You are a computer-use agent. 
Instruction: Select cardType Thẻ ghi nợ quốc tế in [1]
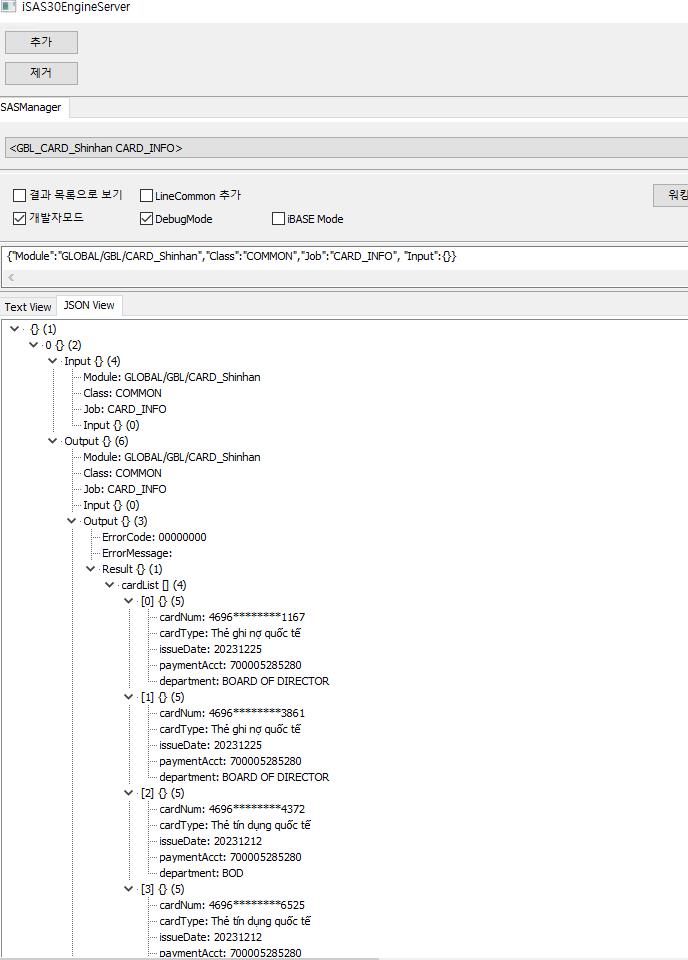click(x=230, y=729)
